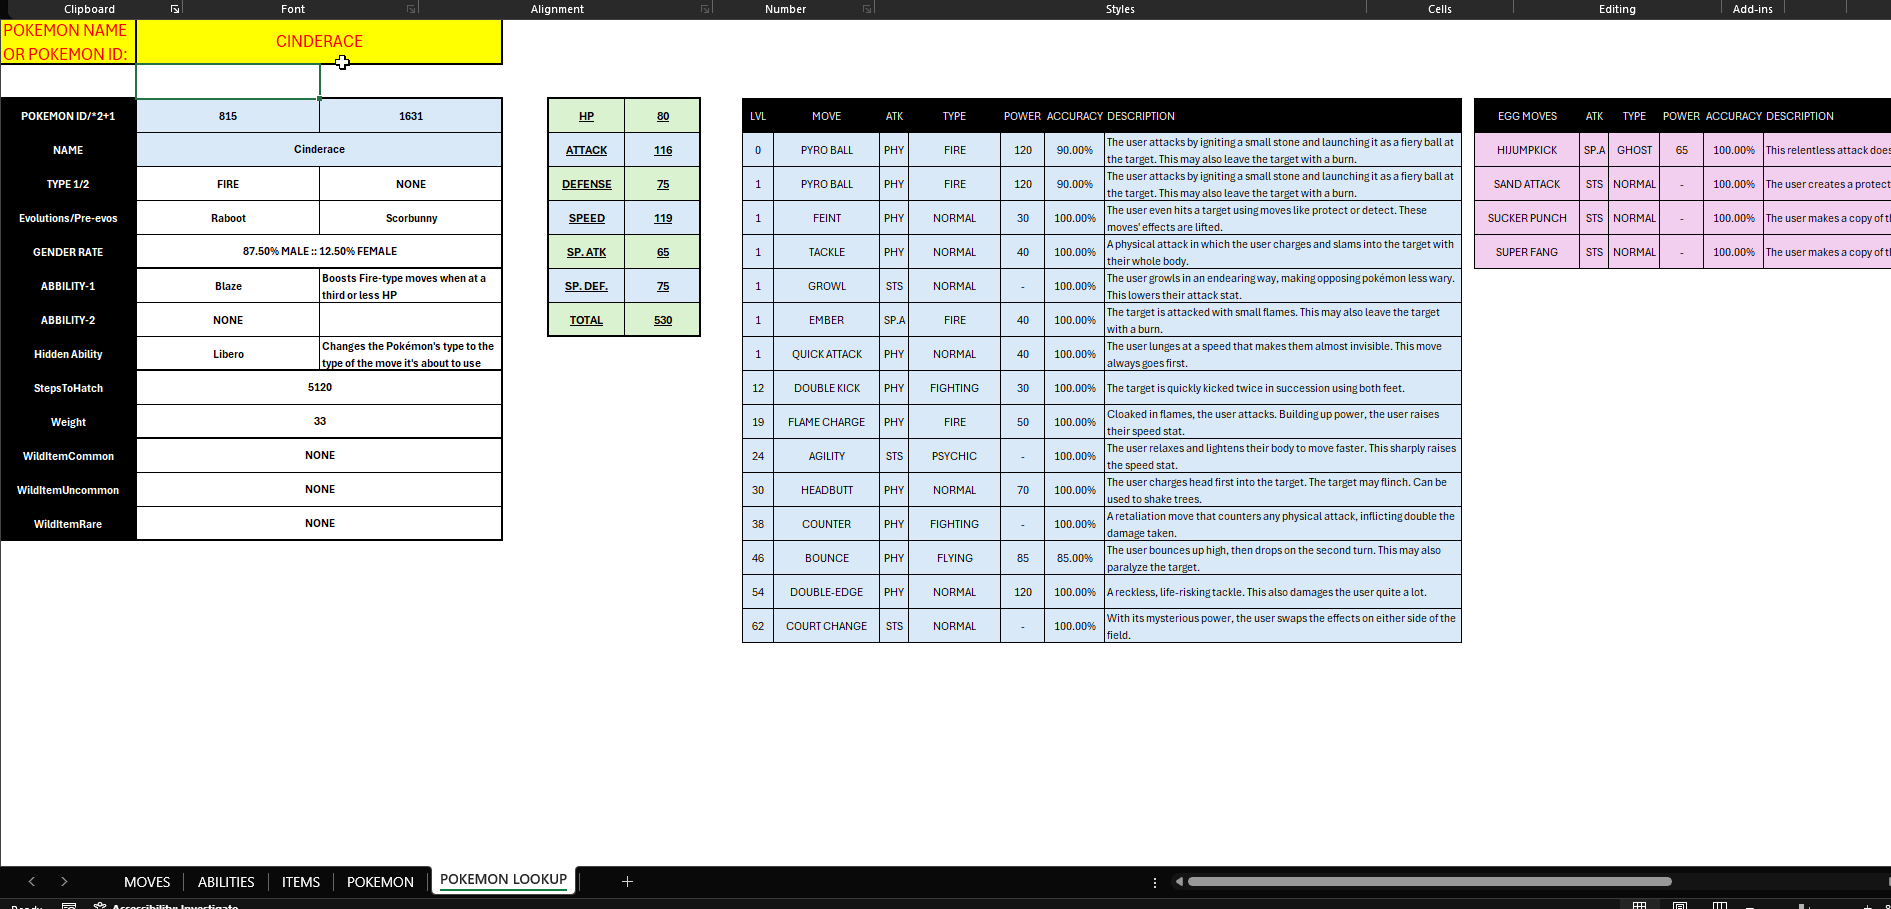
Task: Select the QUICK ATTACK move cell
Action: click(x=826, y=354)
